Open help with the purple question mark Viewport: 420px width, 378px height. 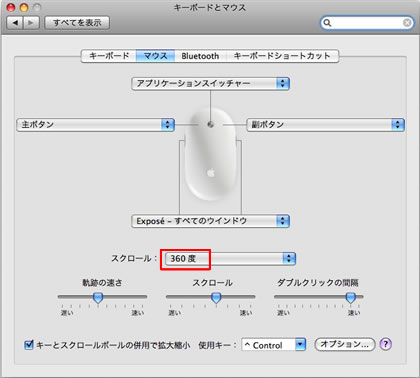386,344
